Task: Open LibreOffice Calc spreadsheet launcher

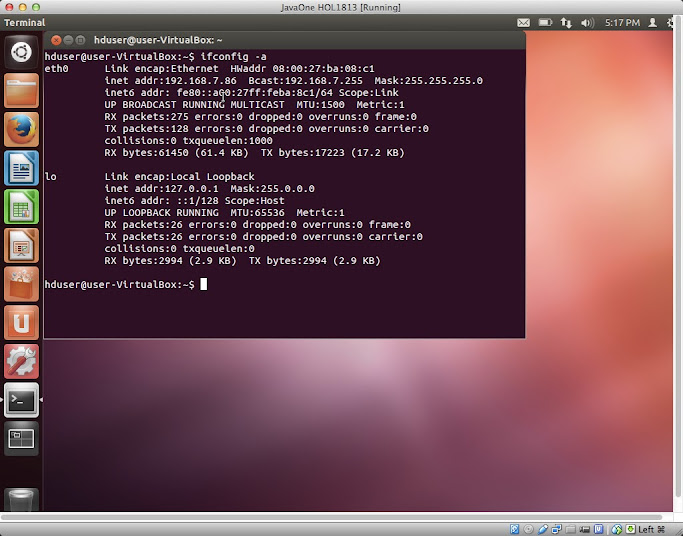Action: pos(21,207)
